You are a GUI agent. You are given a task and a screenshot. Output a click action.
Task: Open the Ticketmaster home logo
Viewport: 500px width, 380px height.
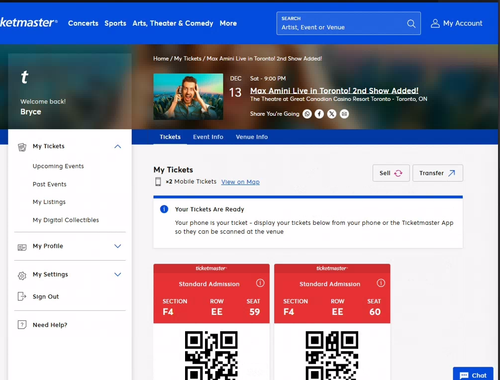coord(29,22)
